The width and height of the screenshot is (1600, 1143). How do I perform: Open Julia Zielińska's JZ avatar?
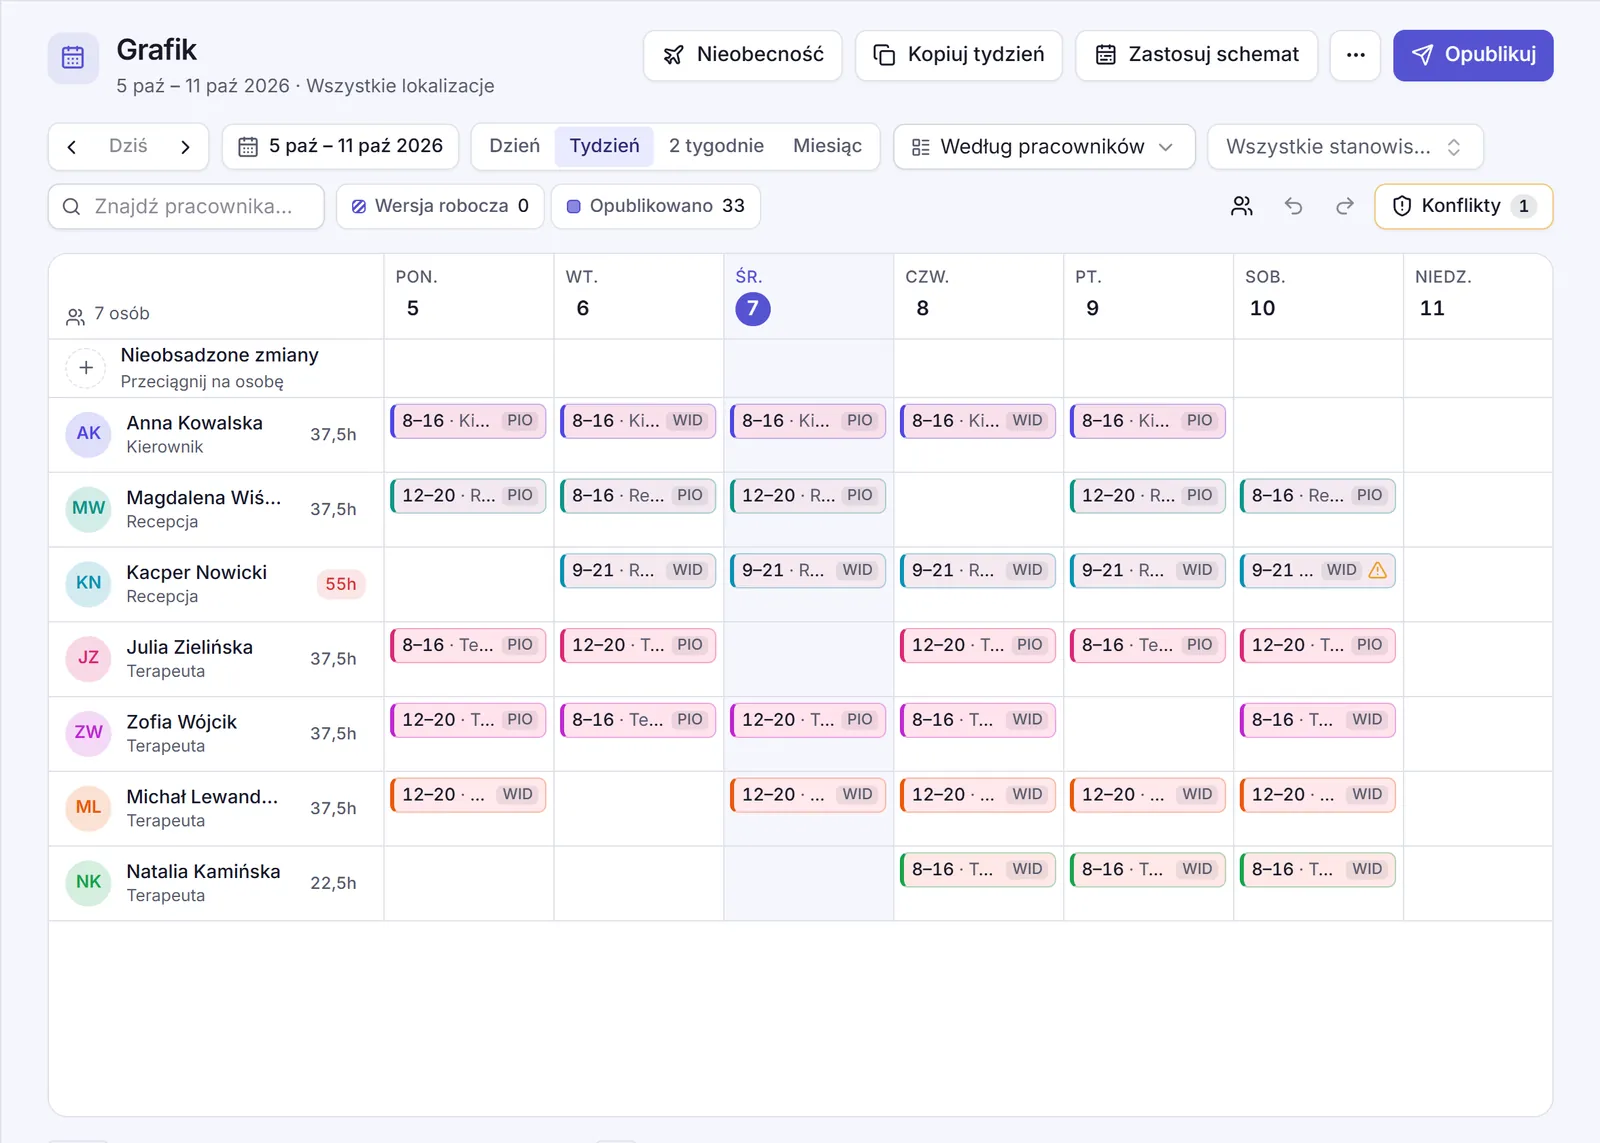click(x=88, y=658)
